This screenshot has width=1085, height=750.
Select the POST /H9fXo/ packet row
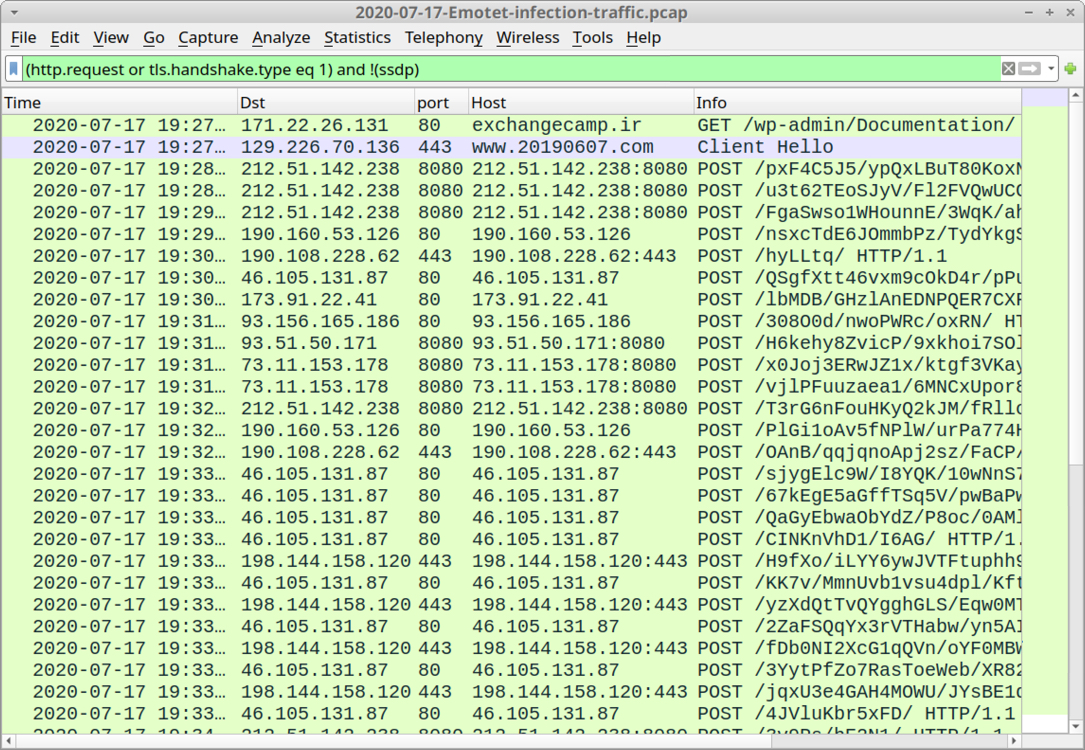coord(511,561)
